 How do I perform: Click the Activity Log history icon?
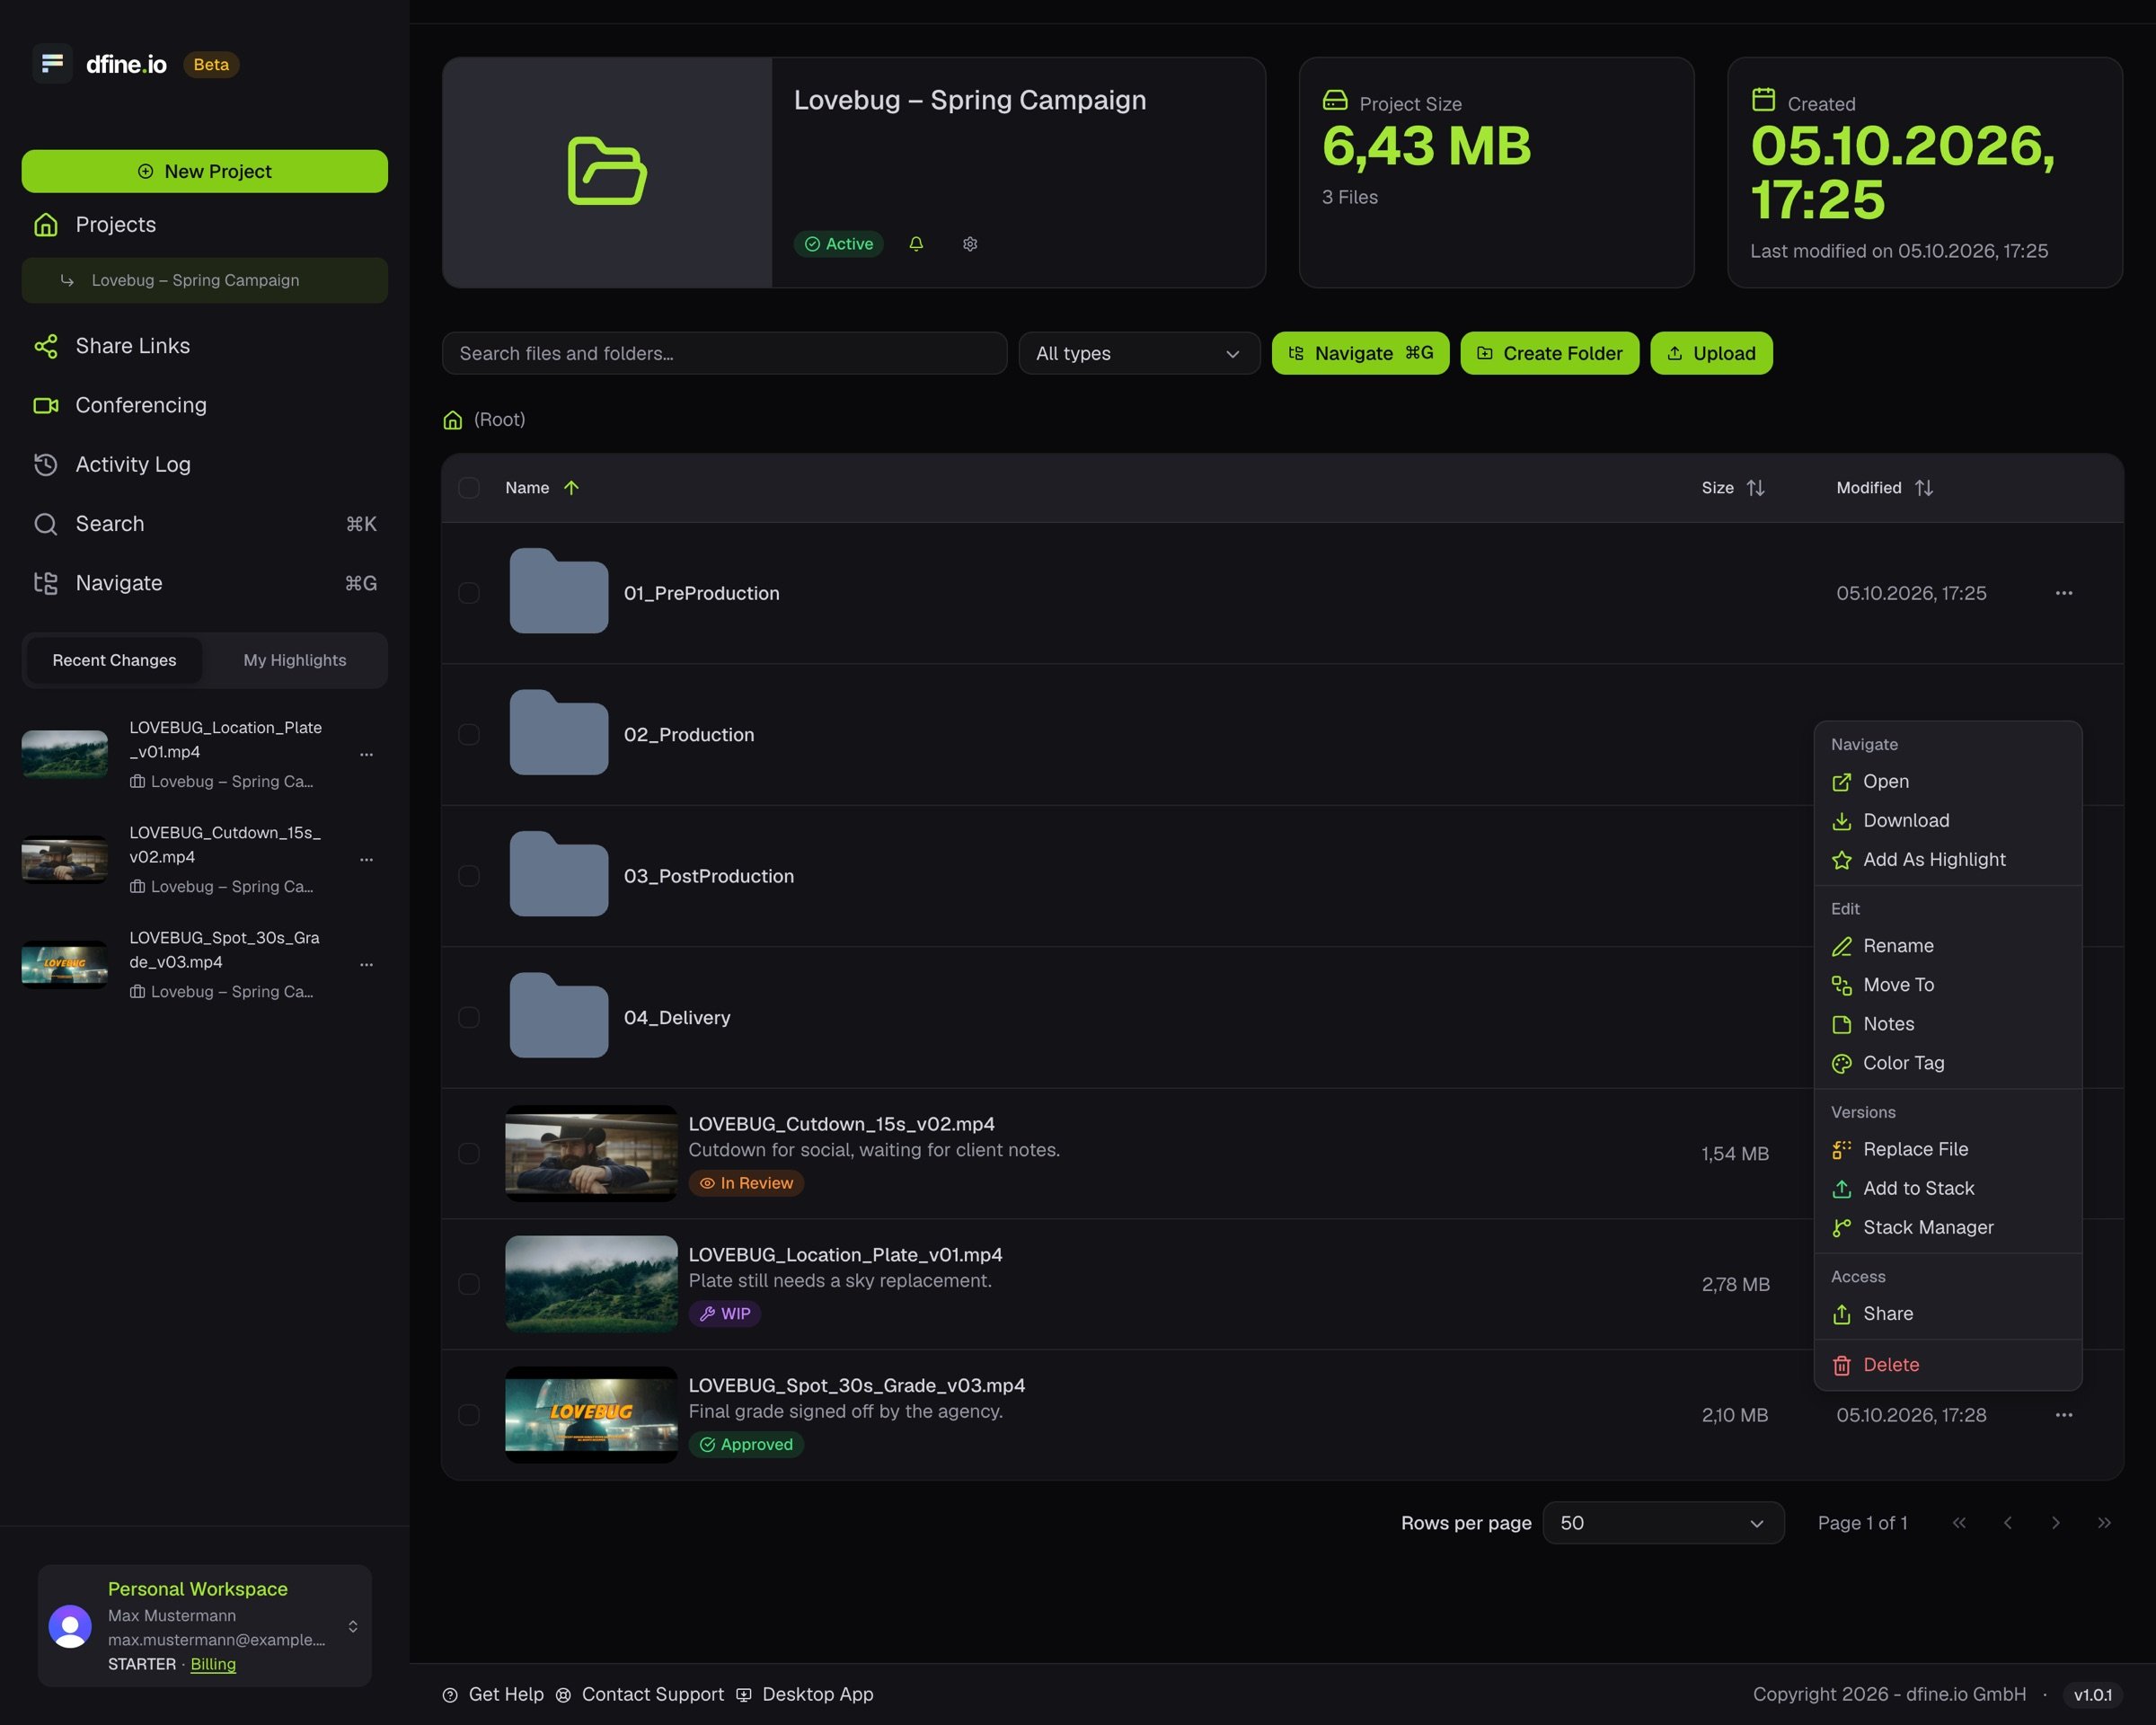coord(46,464)
